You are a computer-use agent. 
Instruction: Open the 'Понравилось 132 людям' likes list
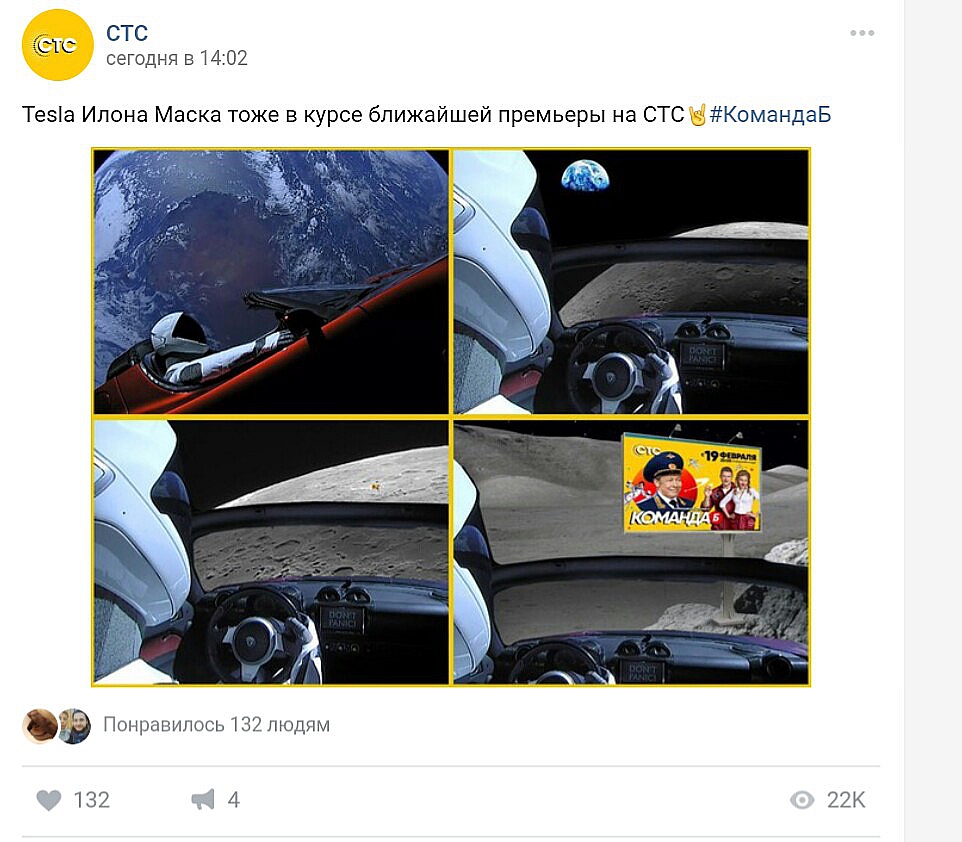(217, 725)
